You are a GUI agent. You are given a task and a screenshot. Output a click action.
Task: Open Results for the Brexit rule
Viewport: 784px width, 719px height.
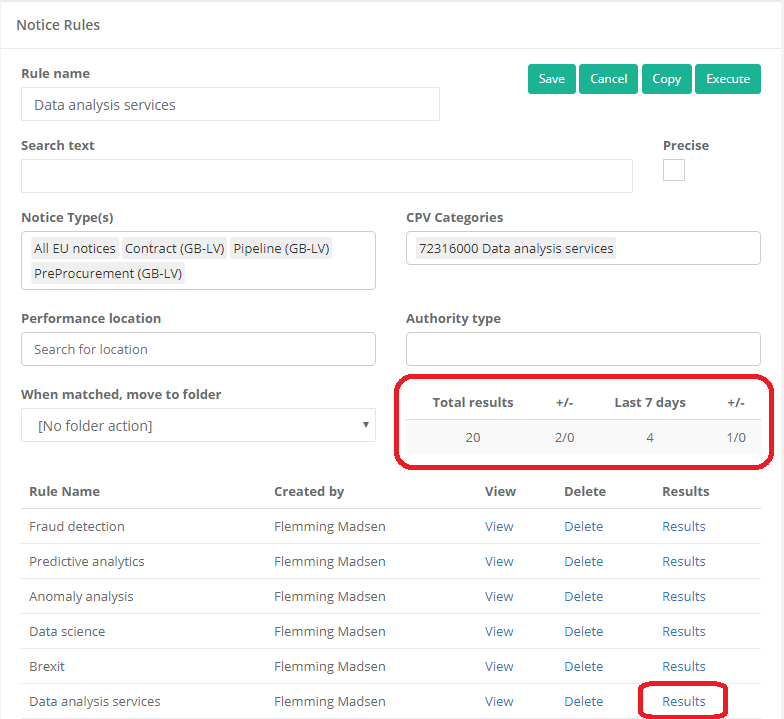click(x=683, y=666)
